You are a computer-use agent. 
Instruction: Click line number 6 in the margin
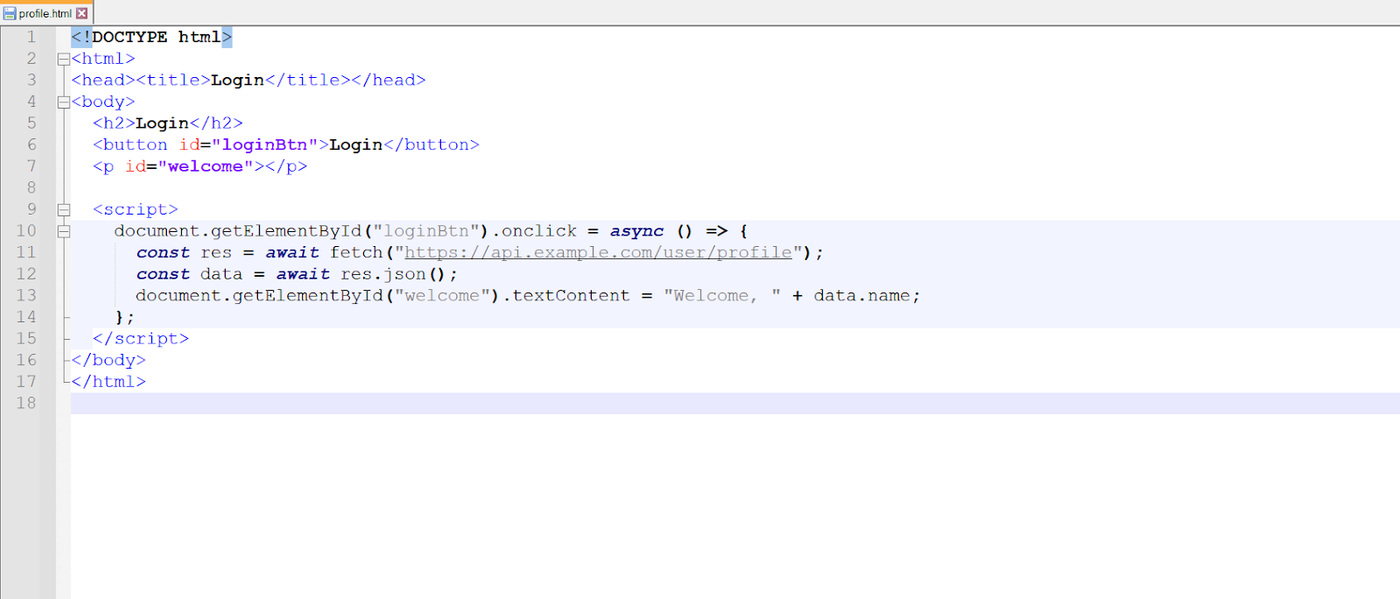point(31,145)
